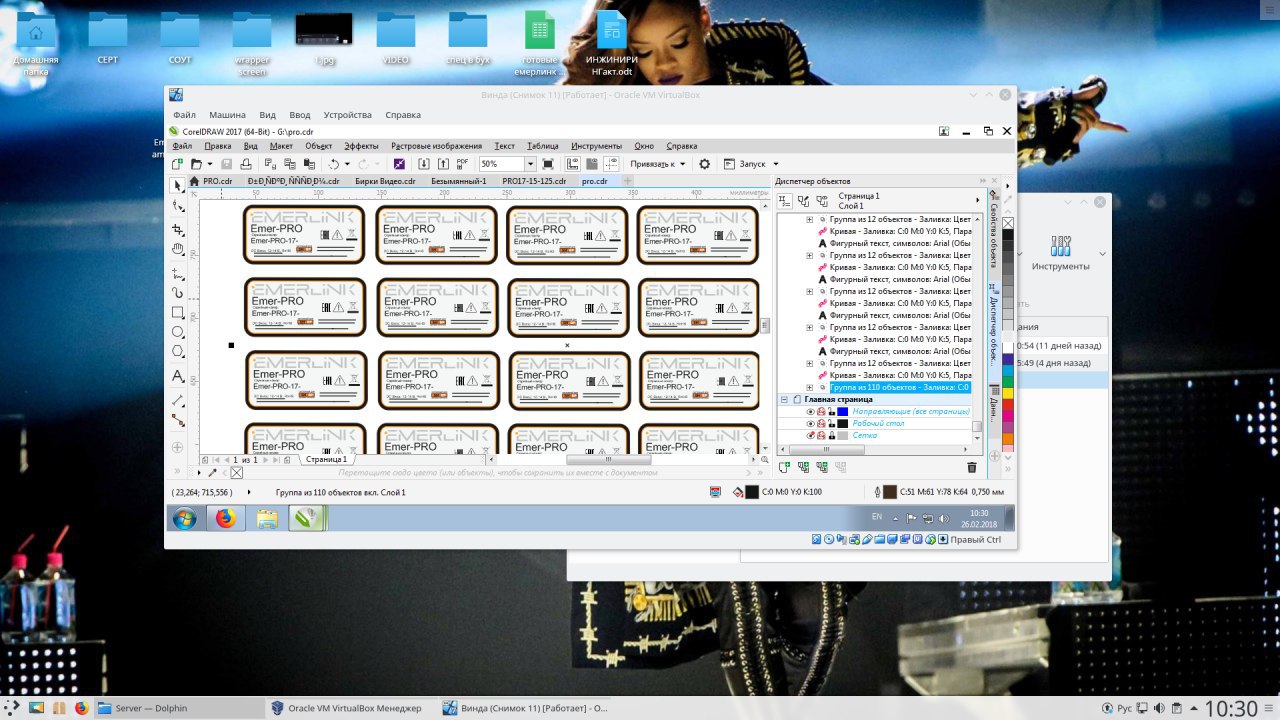Click Инструменты in the background VirtualBox window

click(x=1061, y=250)
